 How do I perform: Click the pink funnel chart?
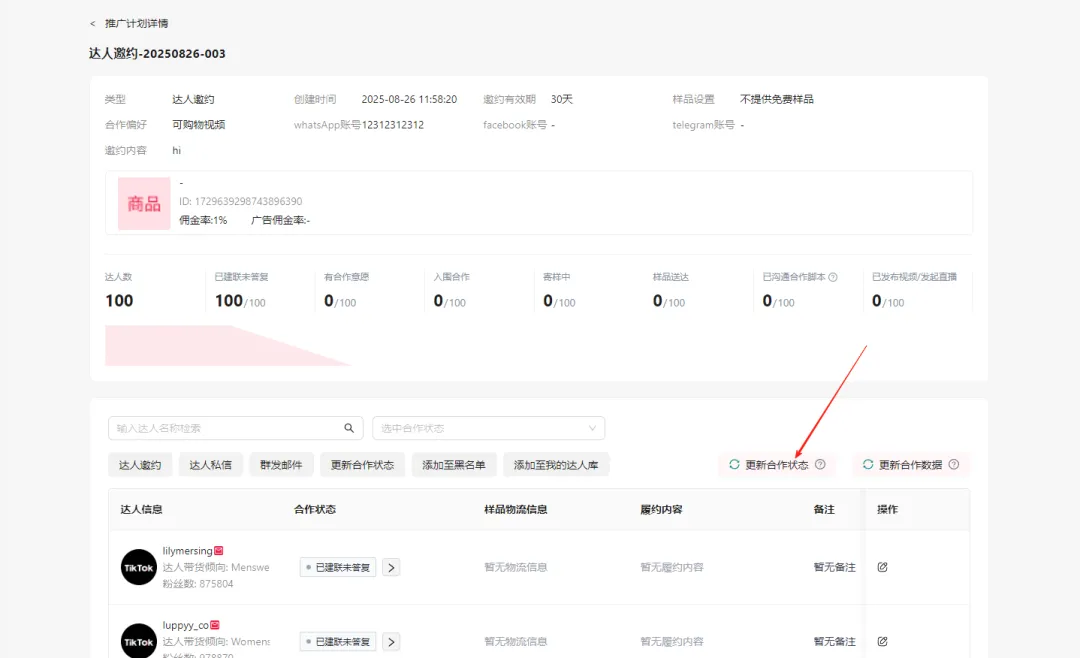pos(229,345)
